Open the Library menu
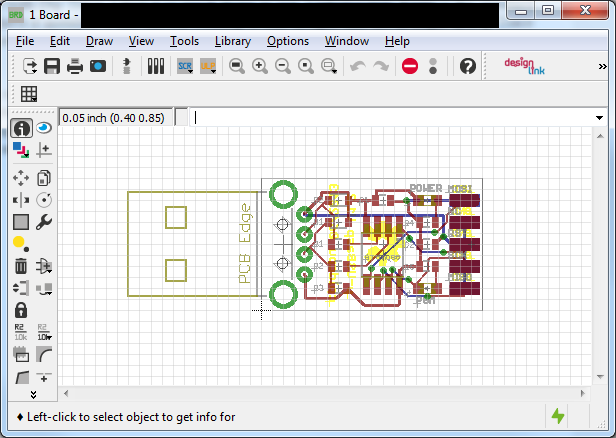 233,41
